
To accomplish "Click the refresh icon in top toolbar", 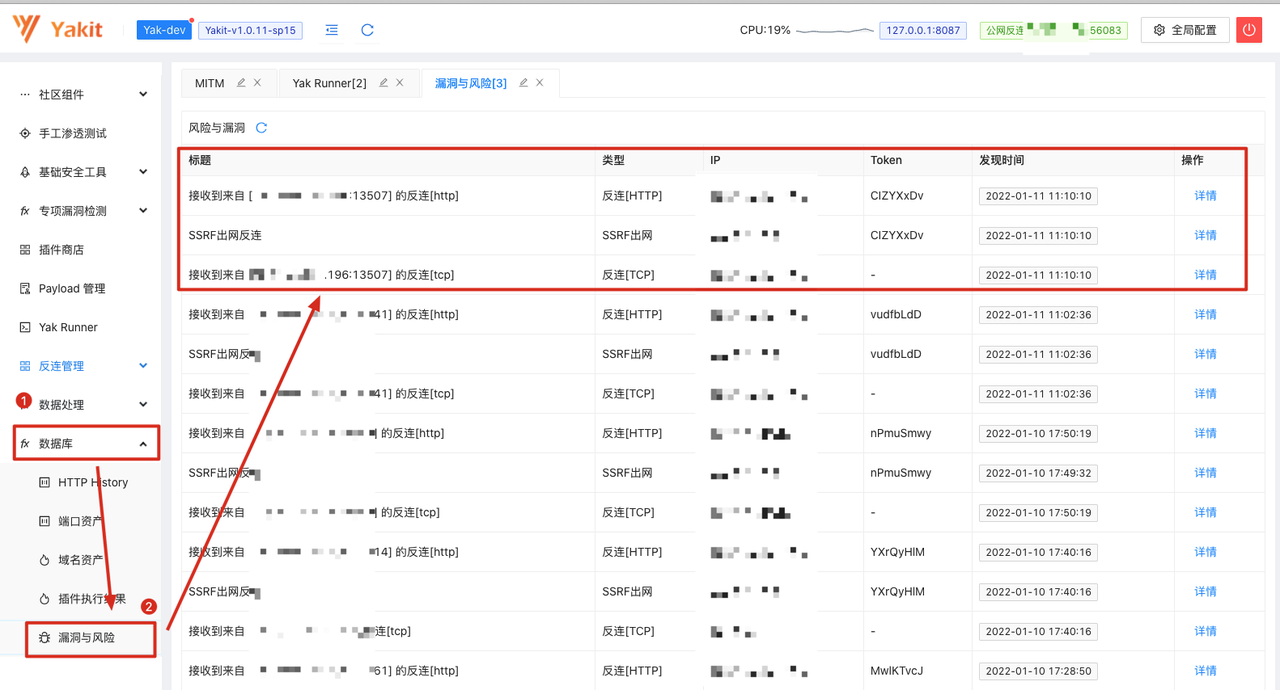I will 367,30.
